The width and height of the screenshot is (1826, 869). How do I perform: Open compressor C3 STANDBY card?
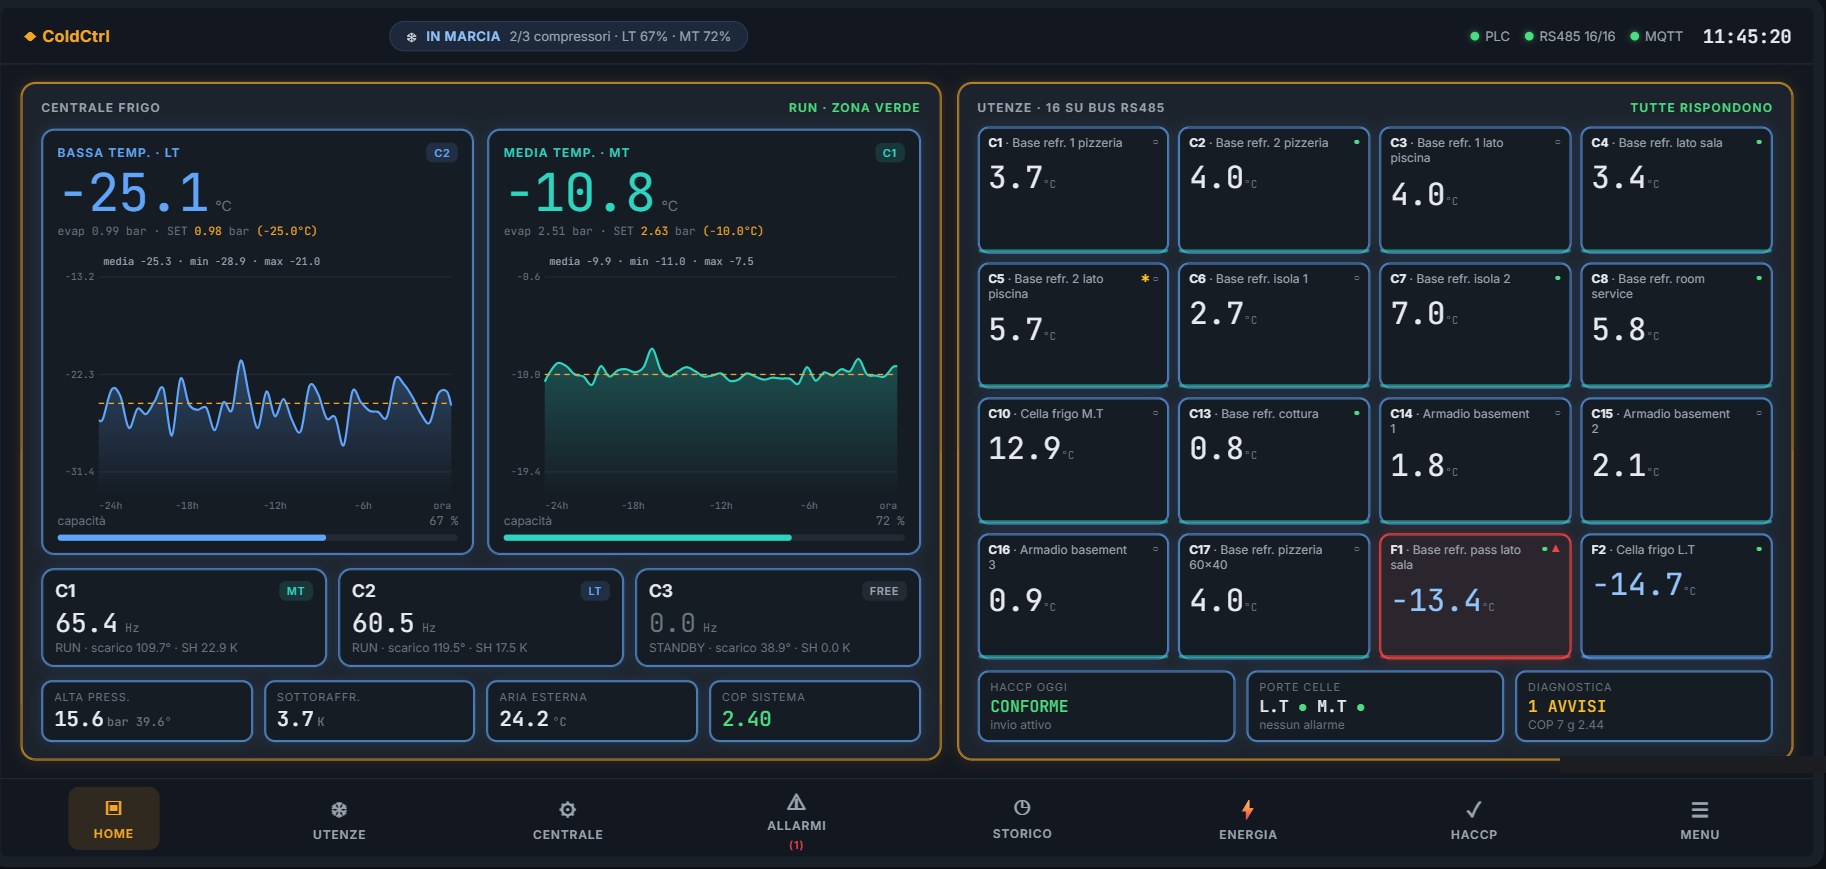778,617
